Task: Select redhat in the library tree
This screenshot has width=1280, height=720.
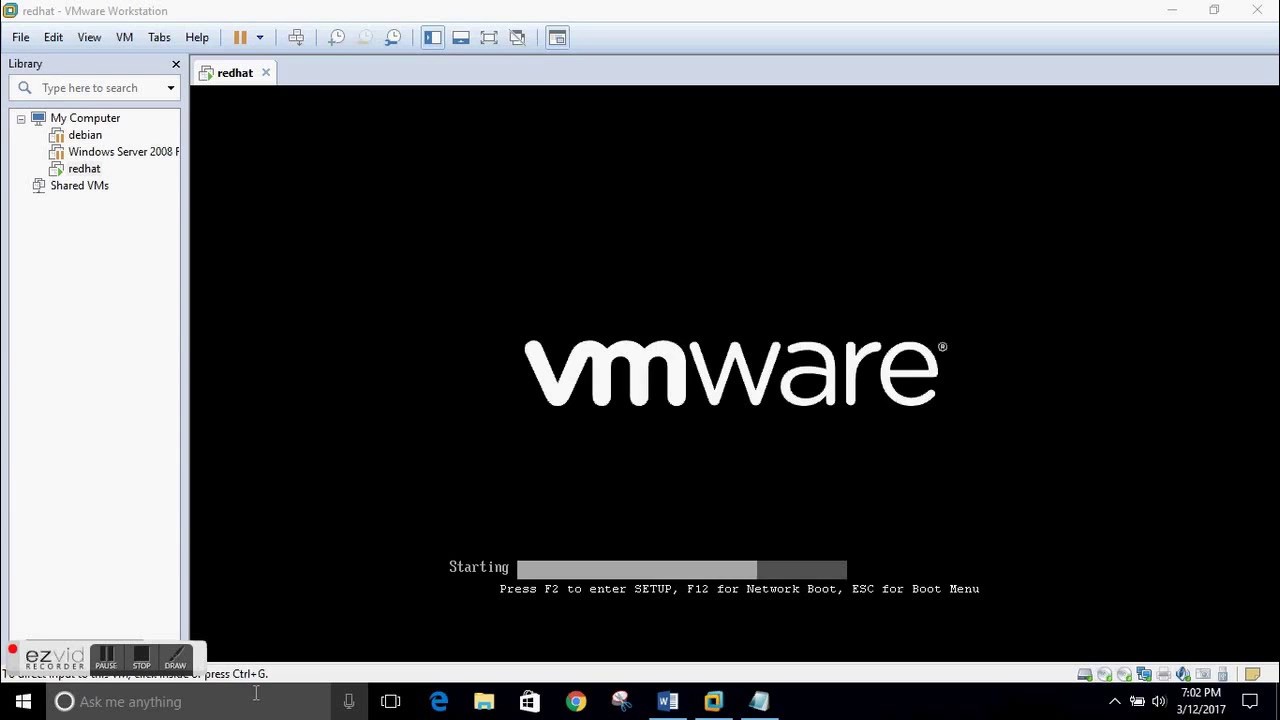Action: tap(84, 169)
